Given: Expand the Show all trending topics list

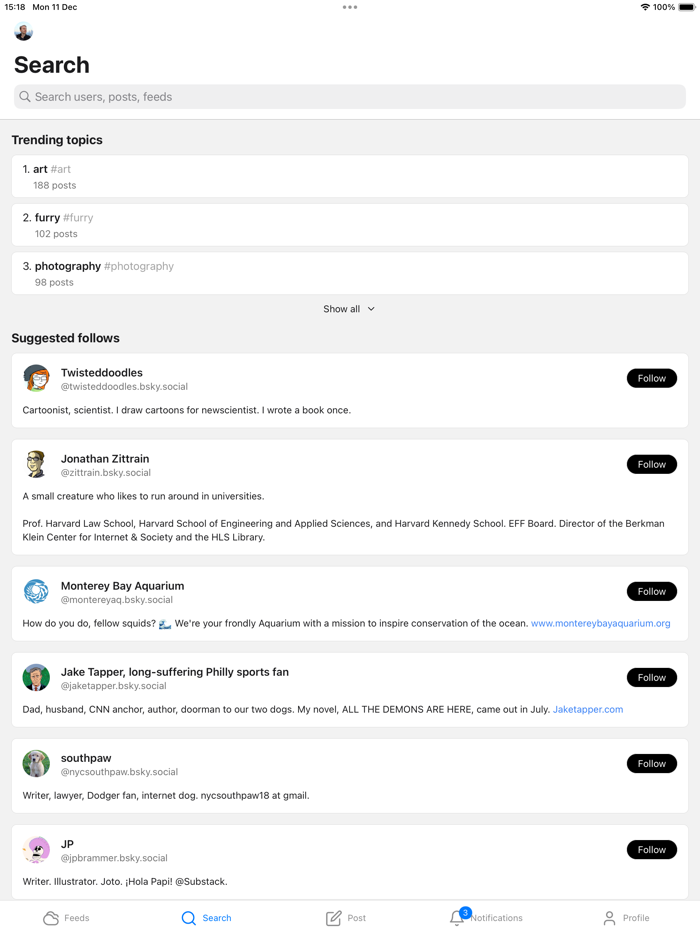Looking at the screenshot, I should pos(349,309).
